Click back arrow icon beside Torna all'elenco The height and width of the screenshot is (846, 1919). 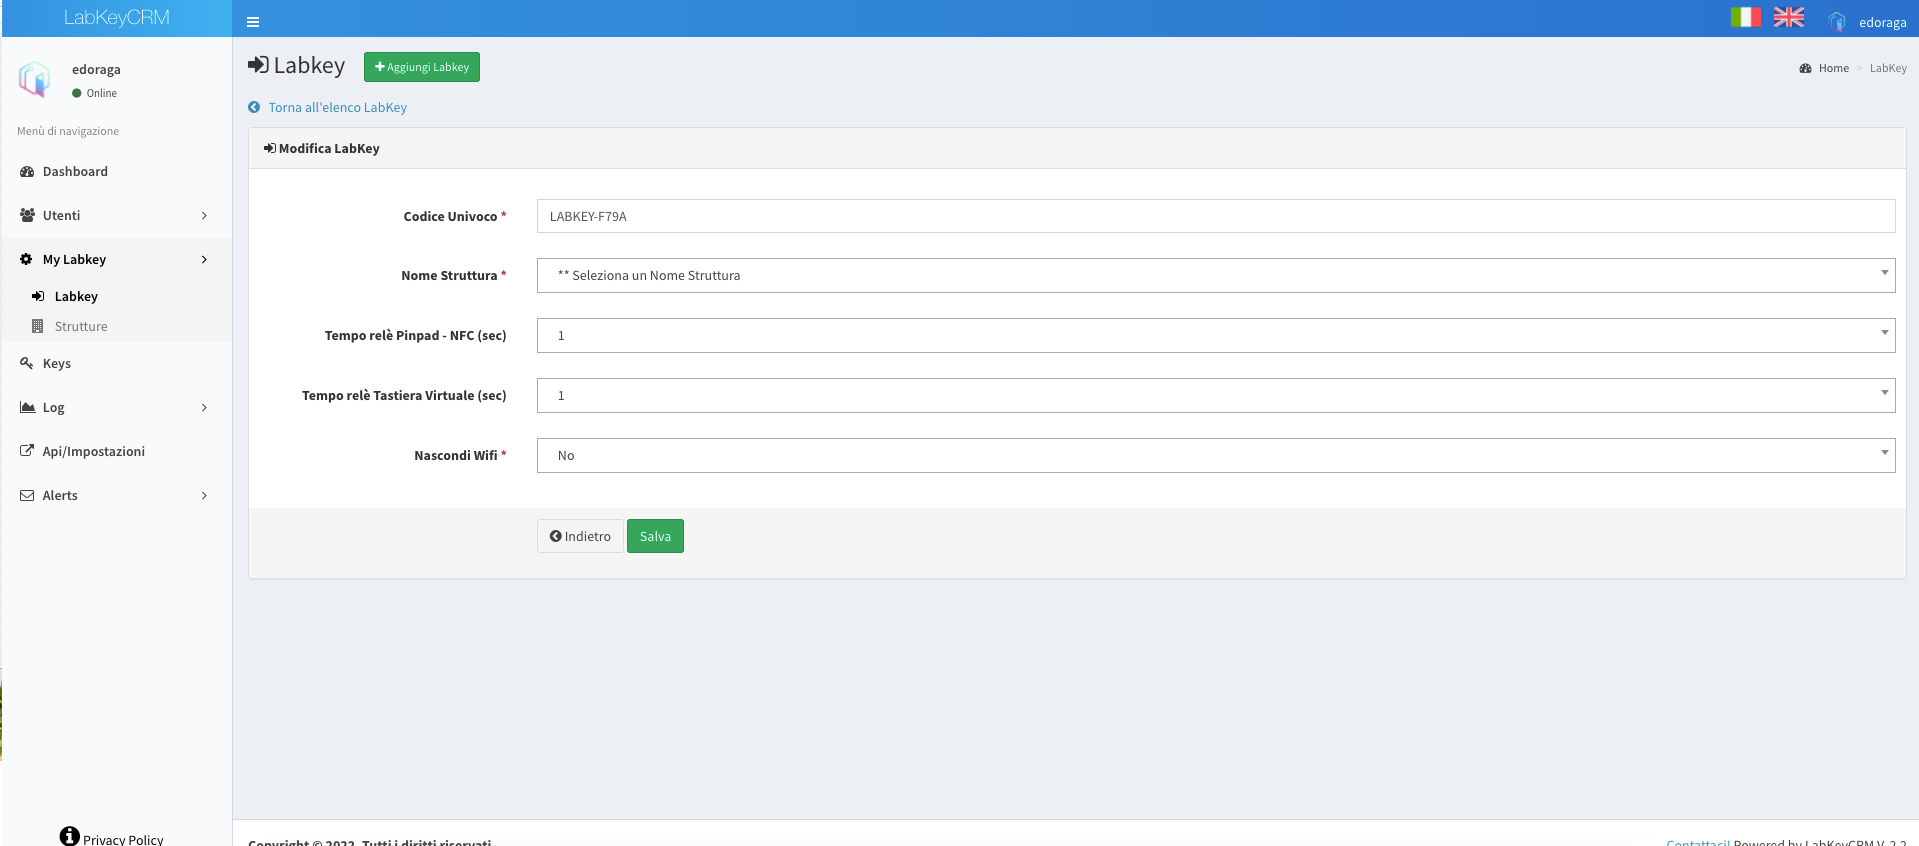(x=254, y=108)
